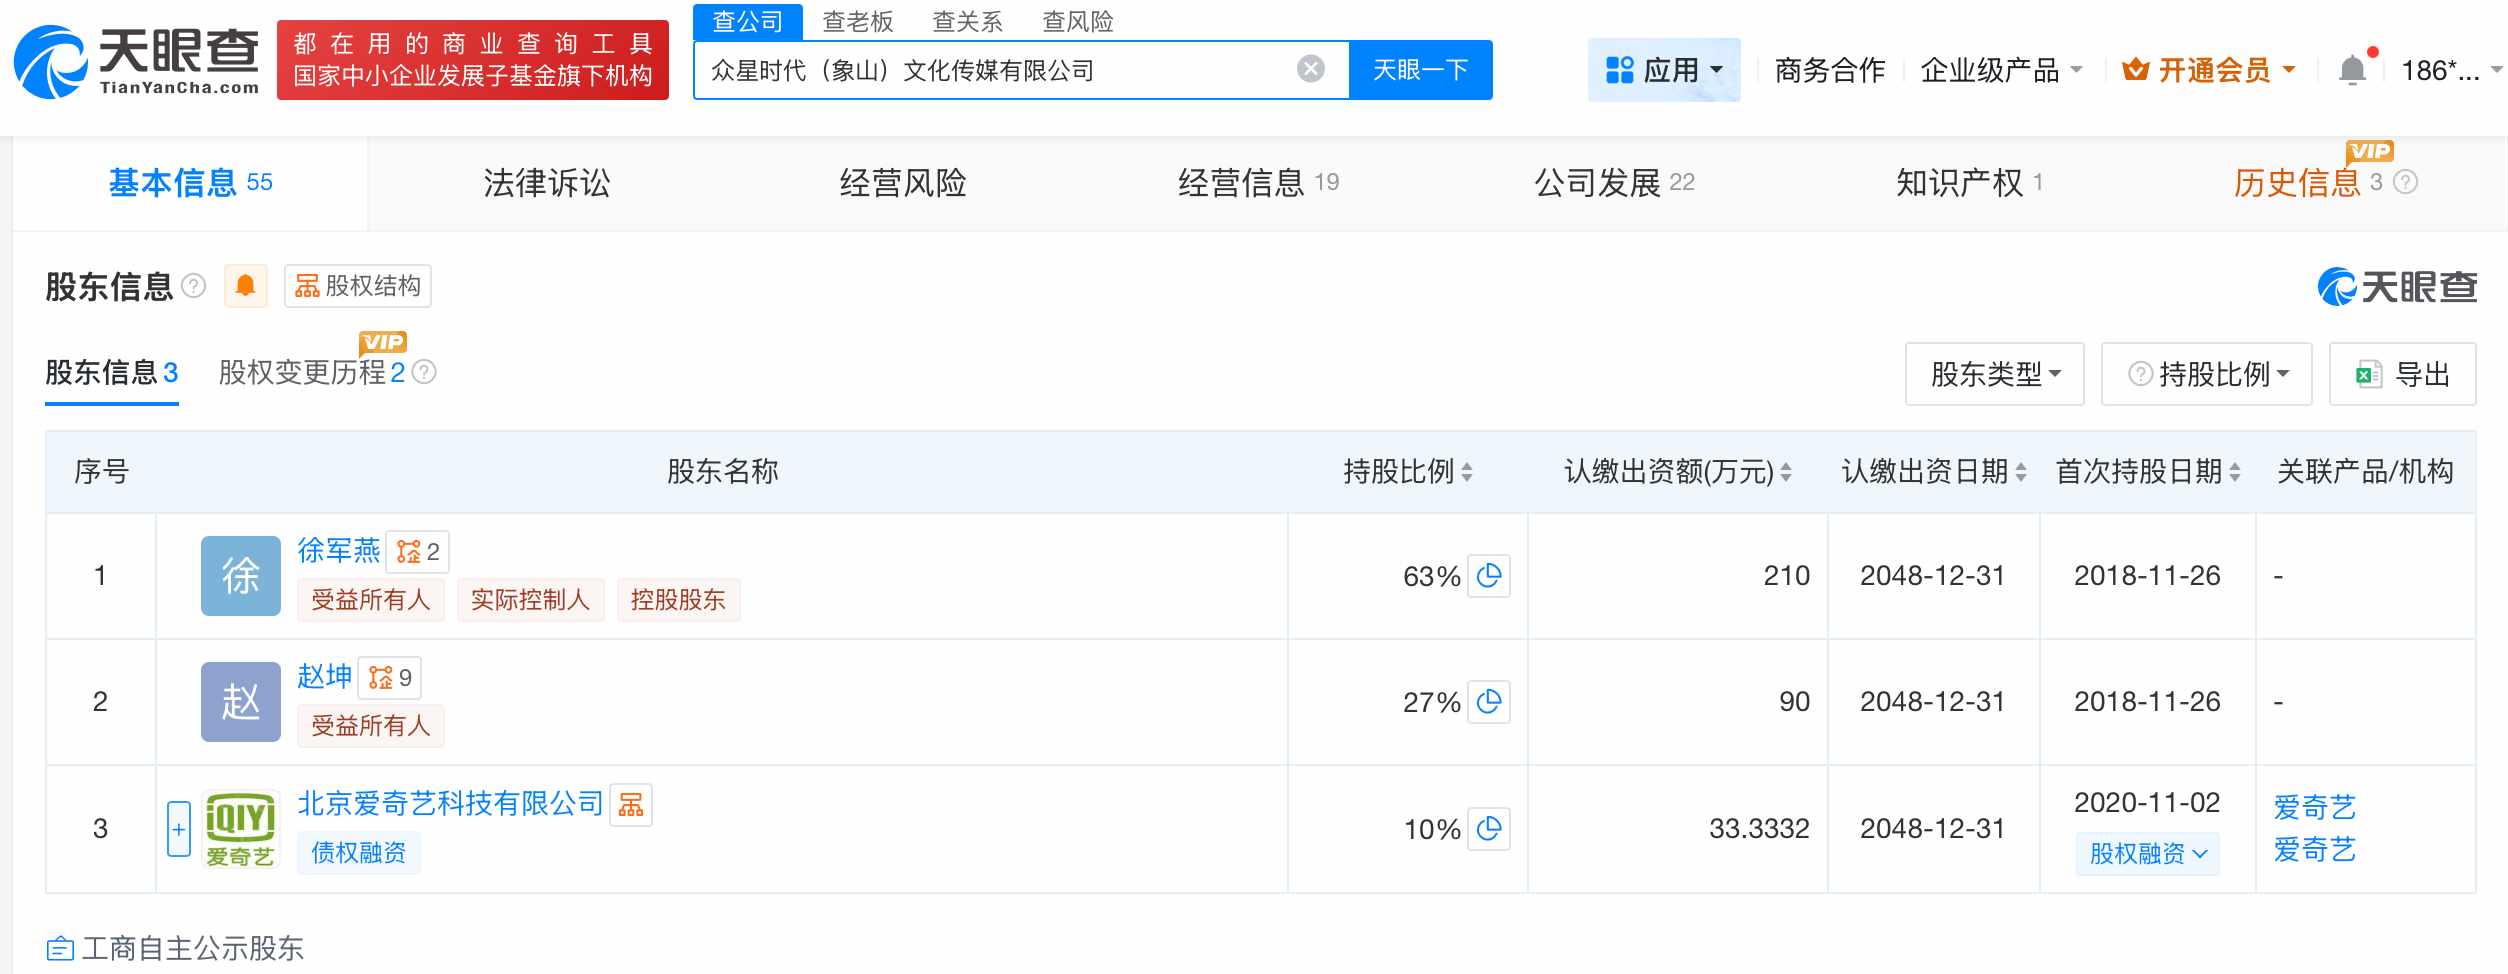Open the 持股比例 filter dropdown

click(x=2206, y=373)
